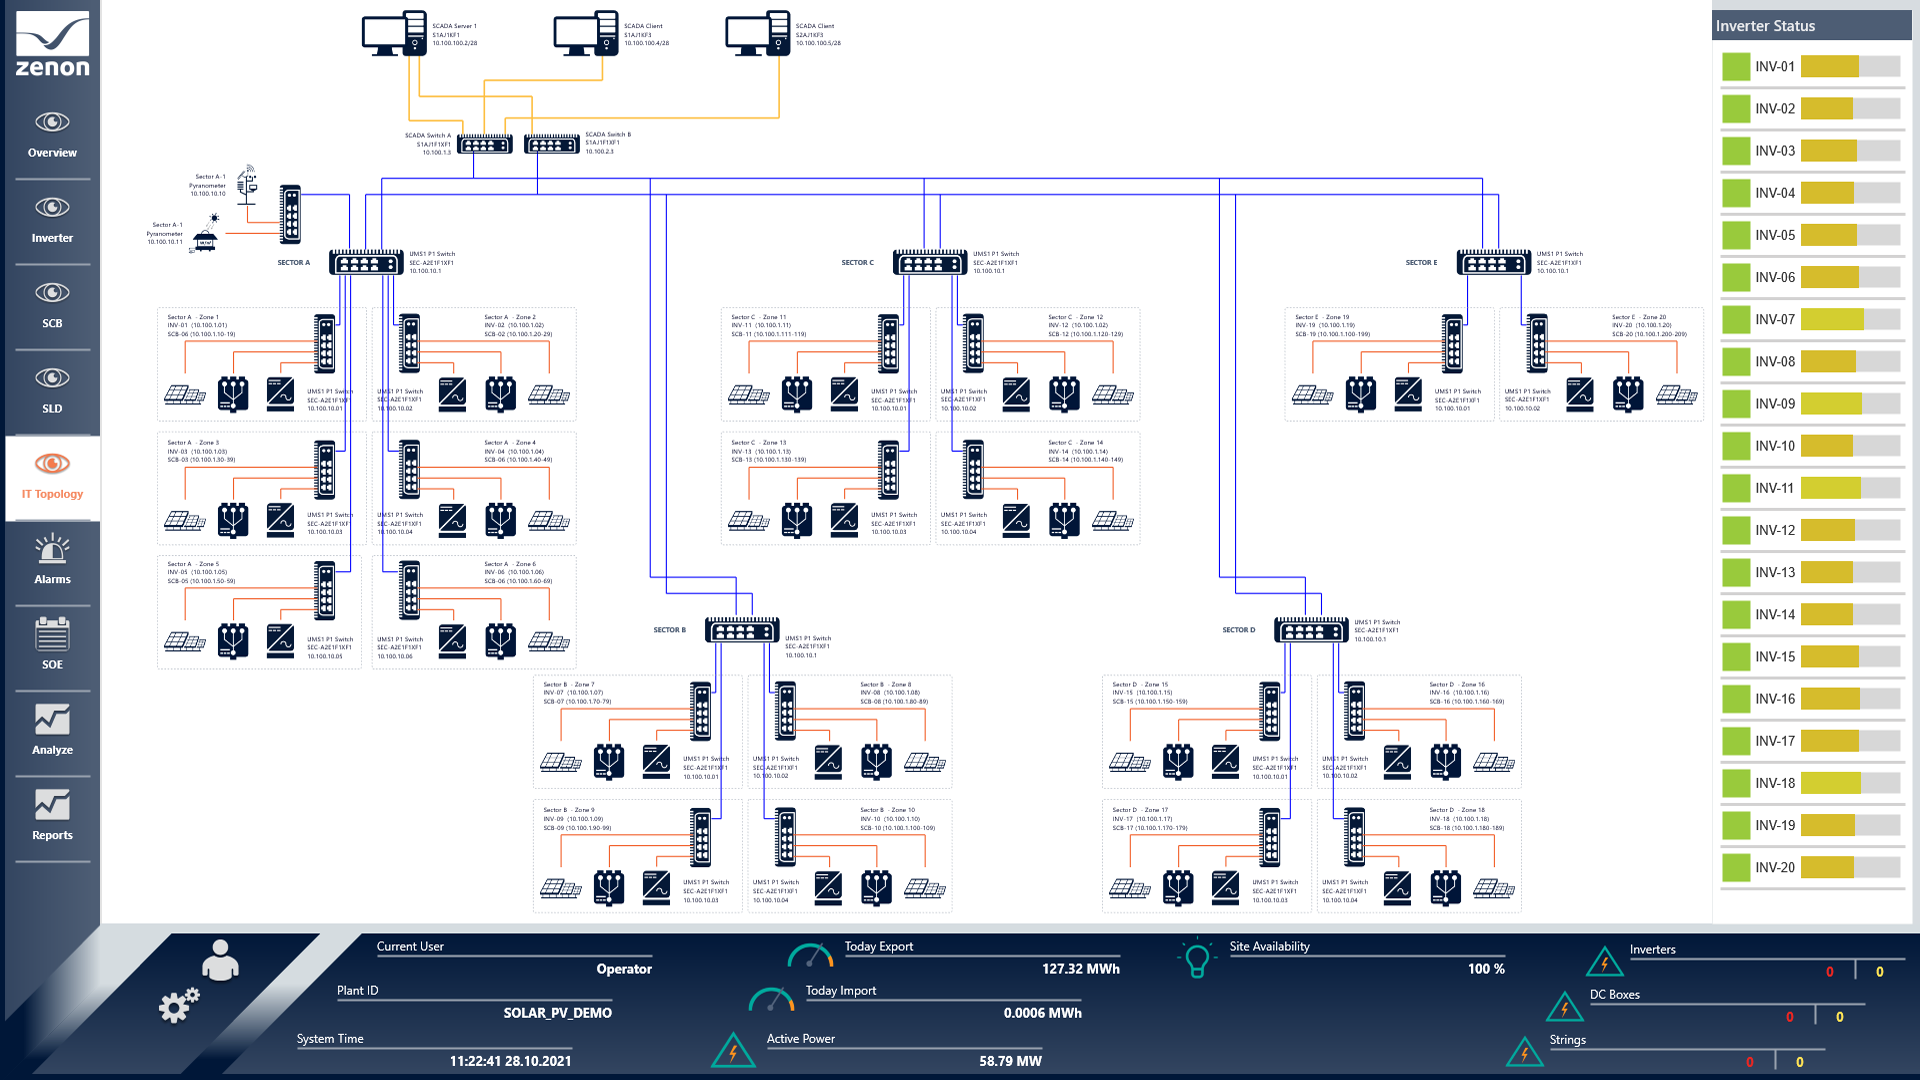Screen dimensions: 1920x1080
Task: Open the Overview eye icon
Action: coord(52,123)
